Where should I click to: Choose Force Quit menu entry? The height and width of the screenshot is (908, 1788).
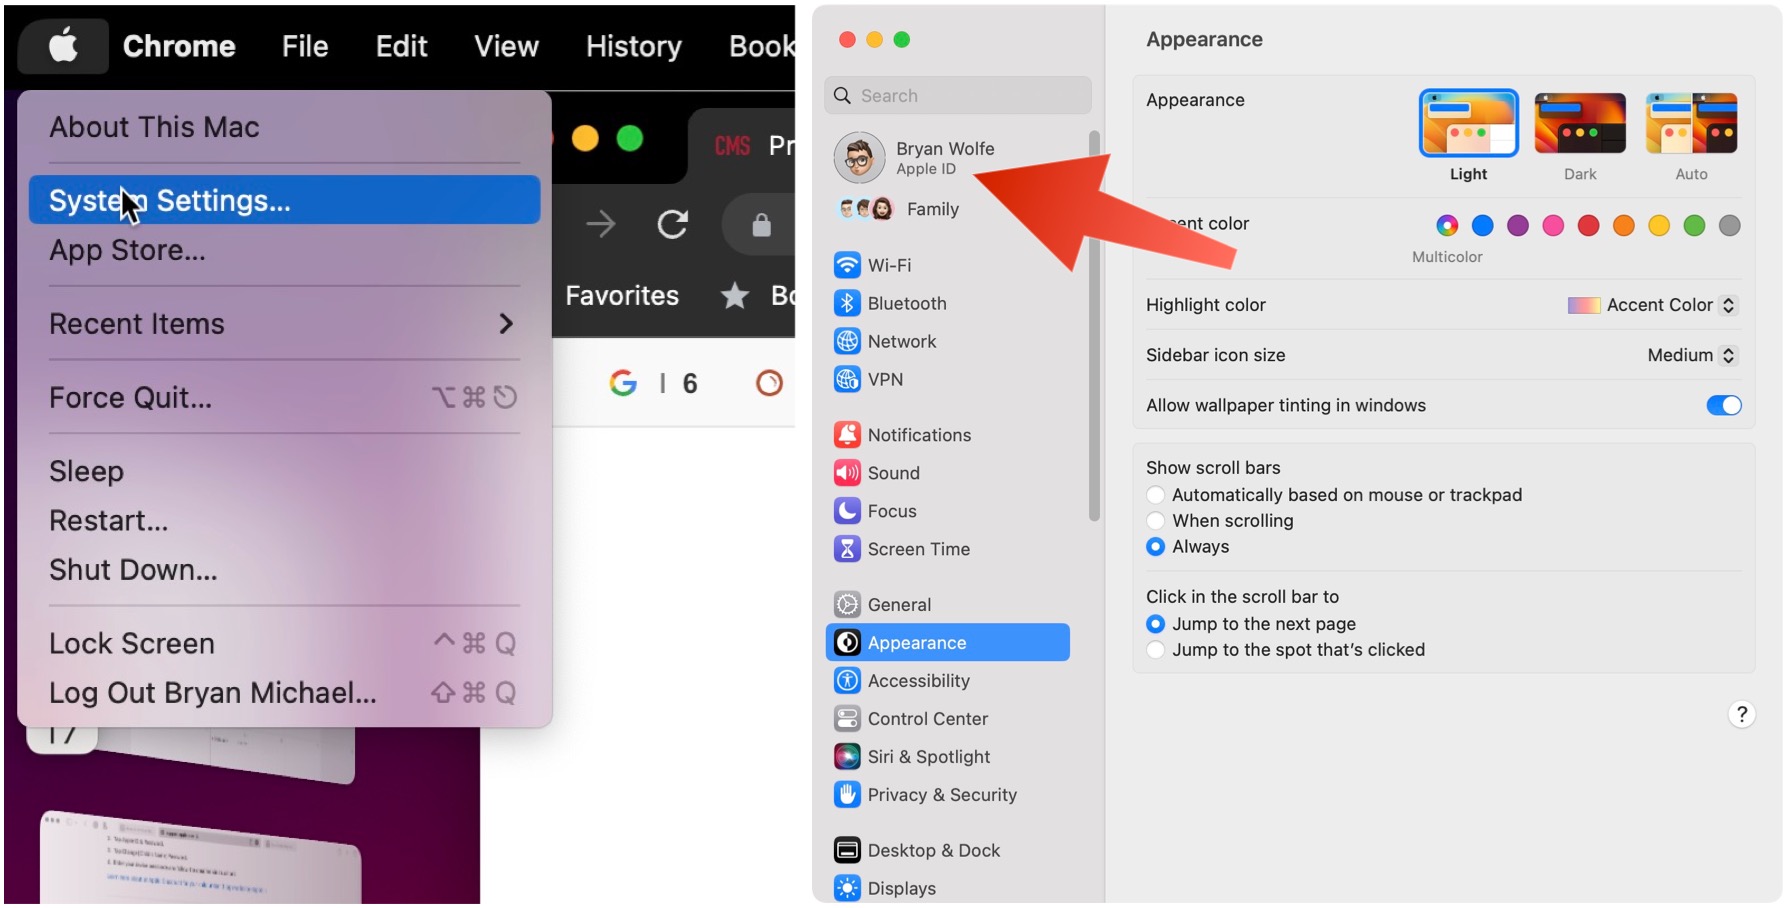click(x=284, y=398)
